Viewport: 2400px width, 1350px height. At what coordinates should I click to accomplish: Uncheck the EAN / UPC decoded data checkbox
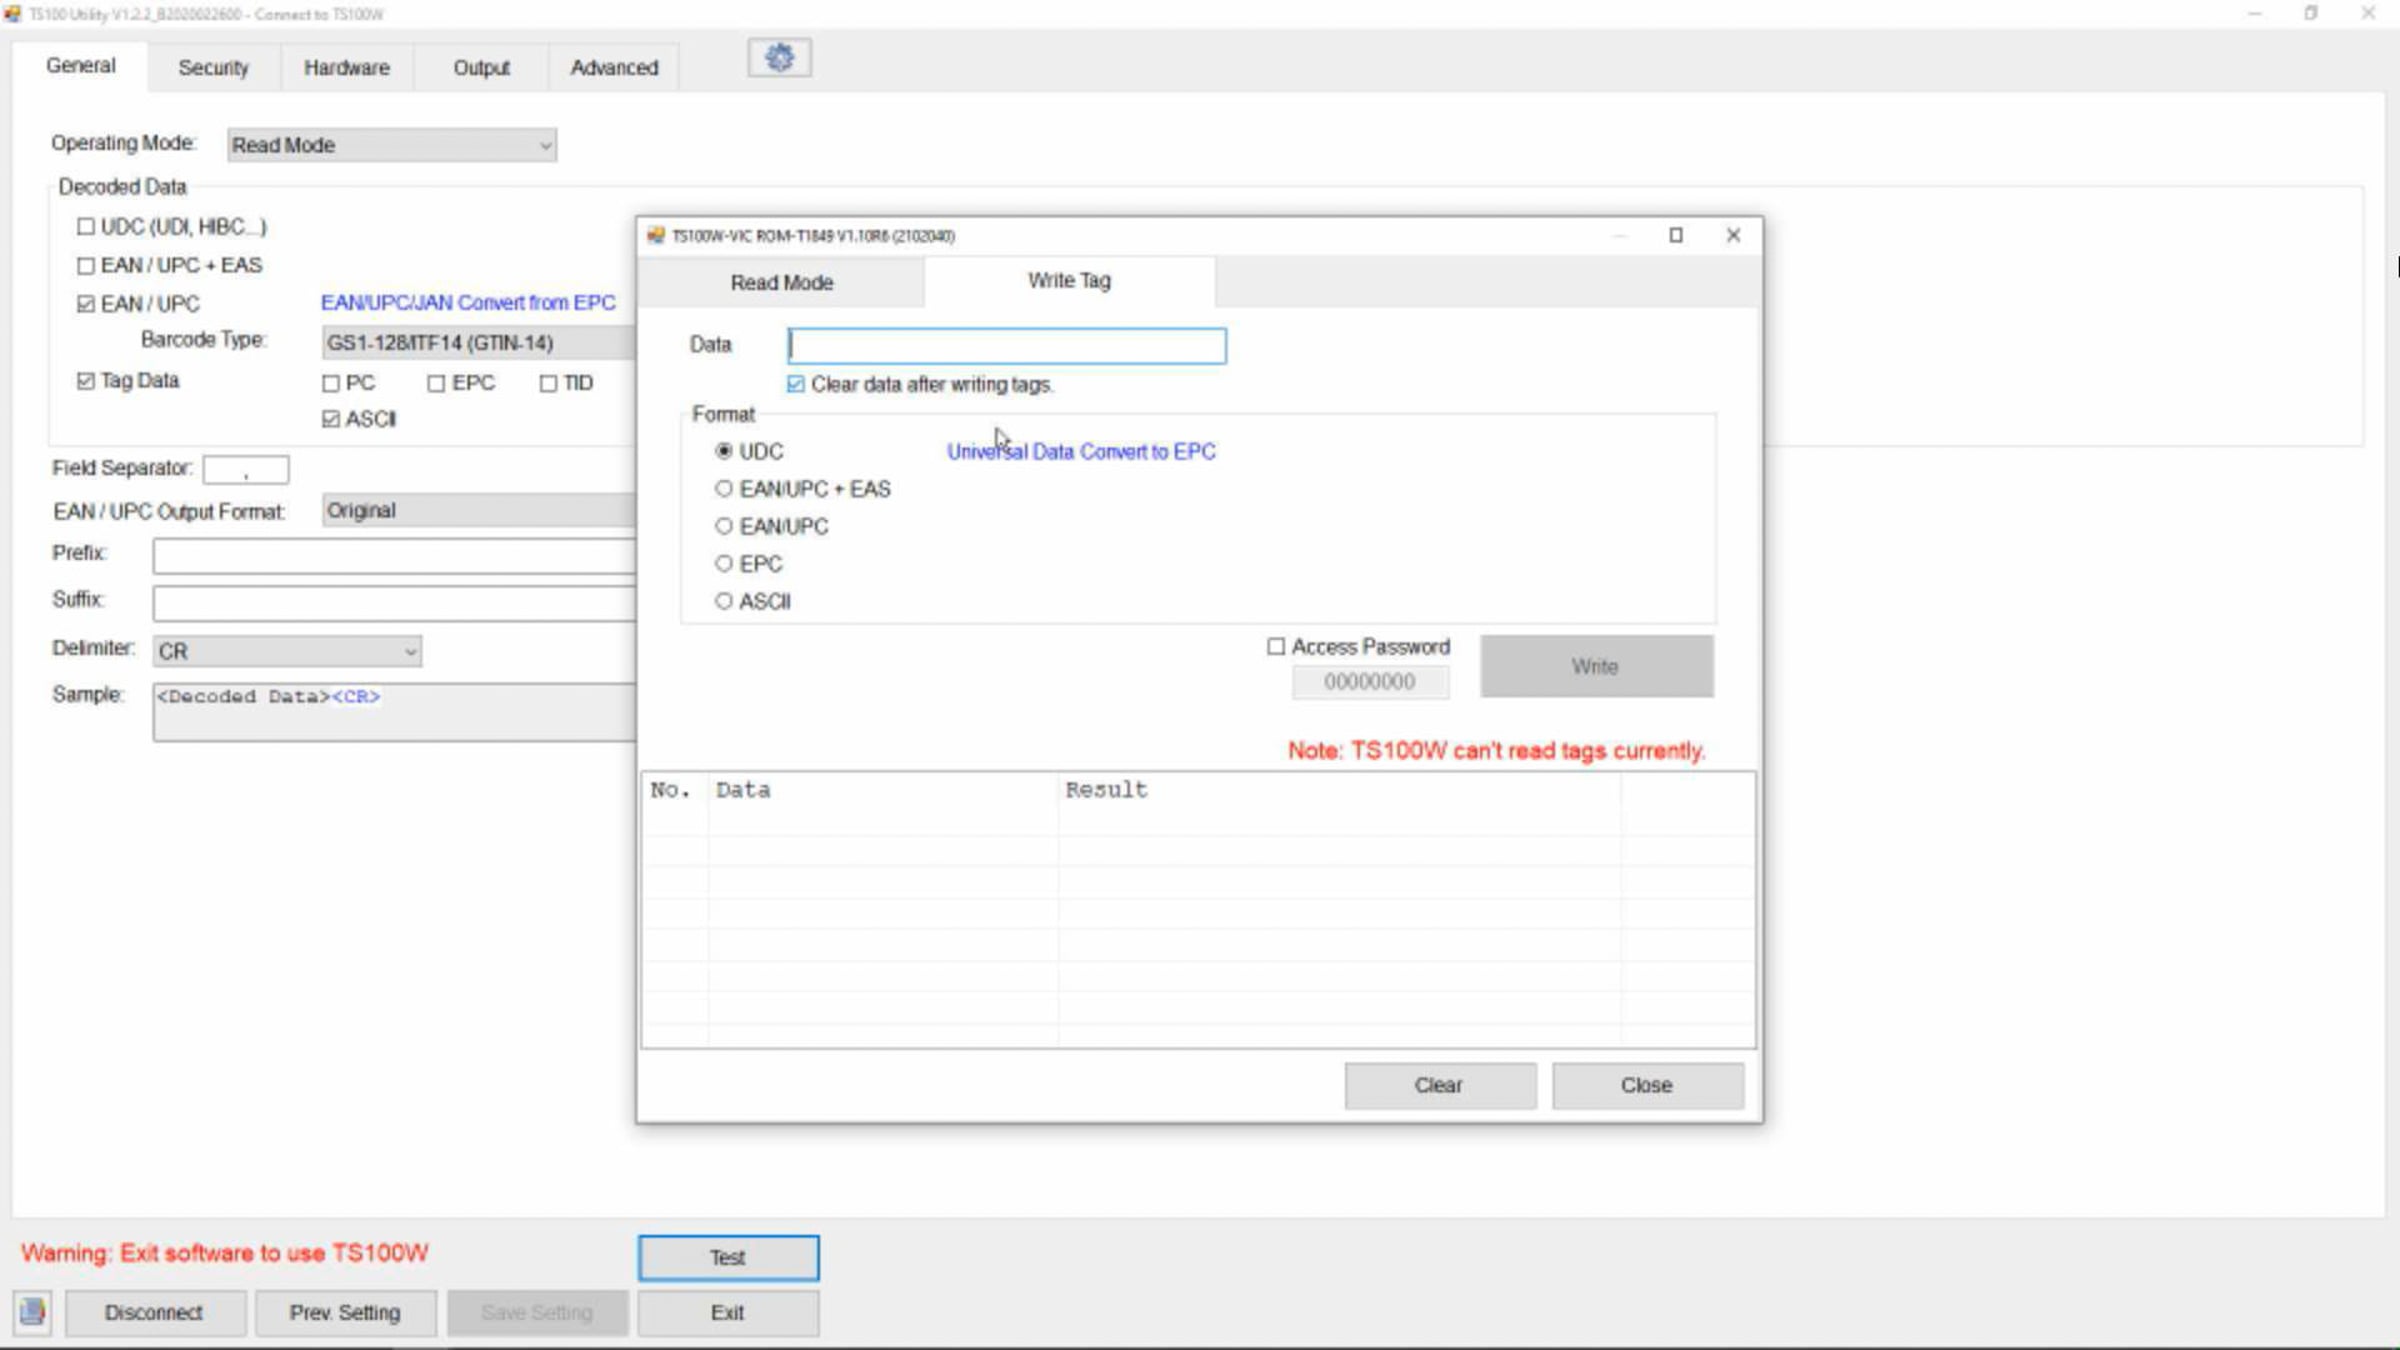pos(86,304)
